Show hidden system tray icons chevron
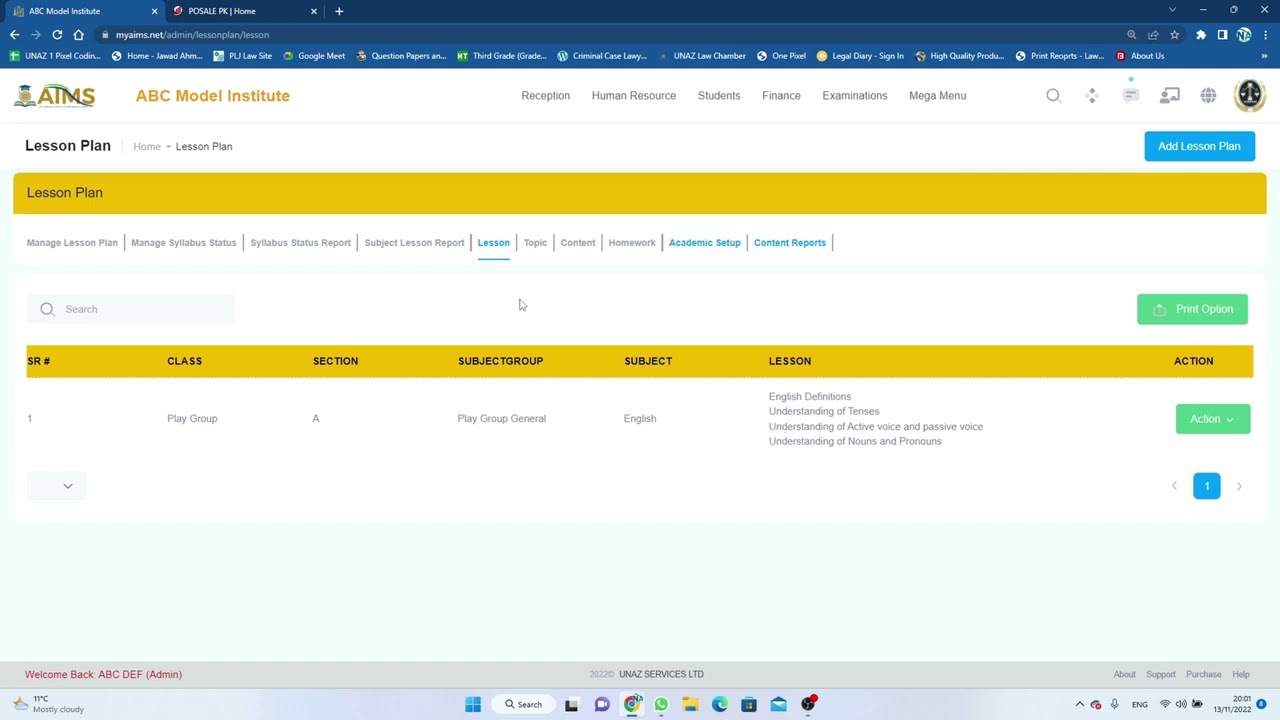The image size is (1280, 720). (x=1080, y=705)
